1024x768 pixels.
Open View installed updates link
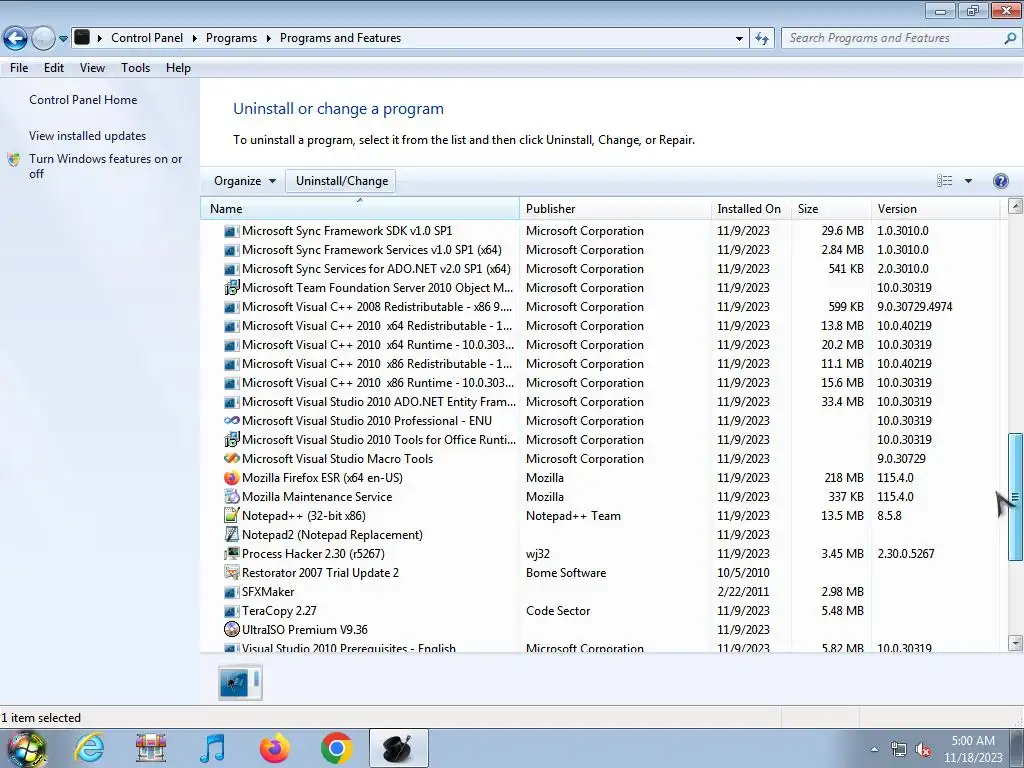coord(88,136)
